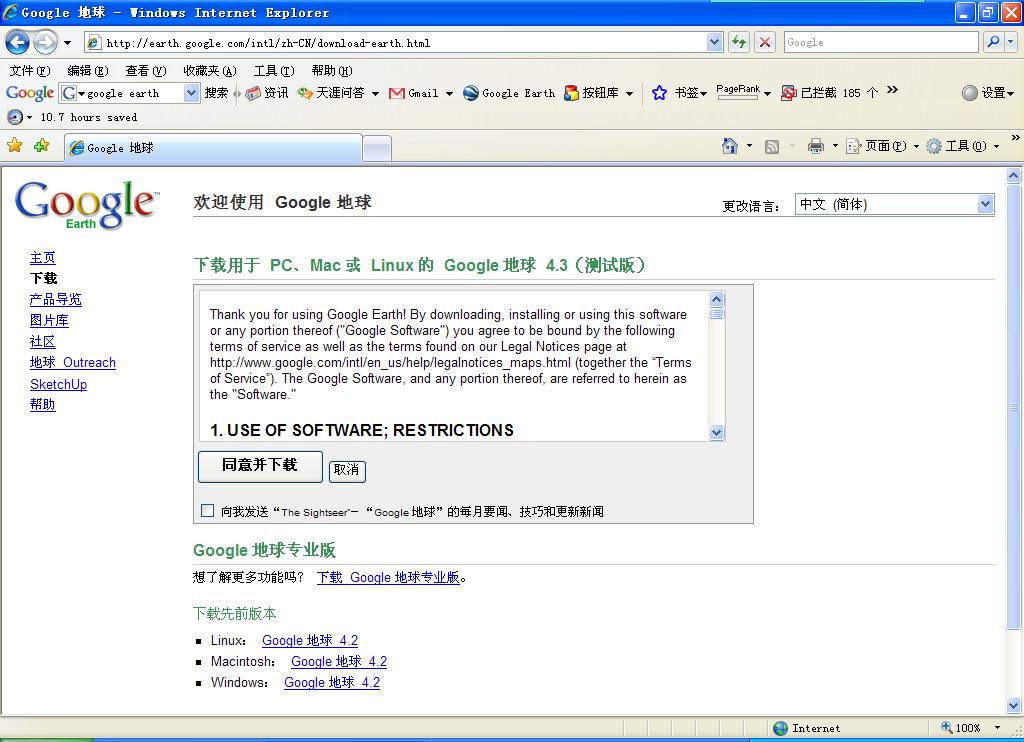Expand the Google Toolbar overflow chevron
Image resolution: width=1024 pixels, height=742 pixels.
[893, 90]
